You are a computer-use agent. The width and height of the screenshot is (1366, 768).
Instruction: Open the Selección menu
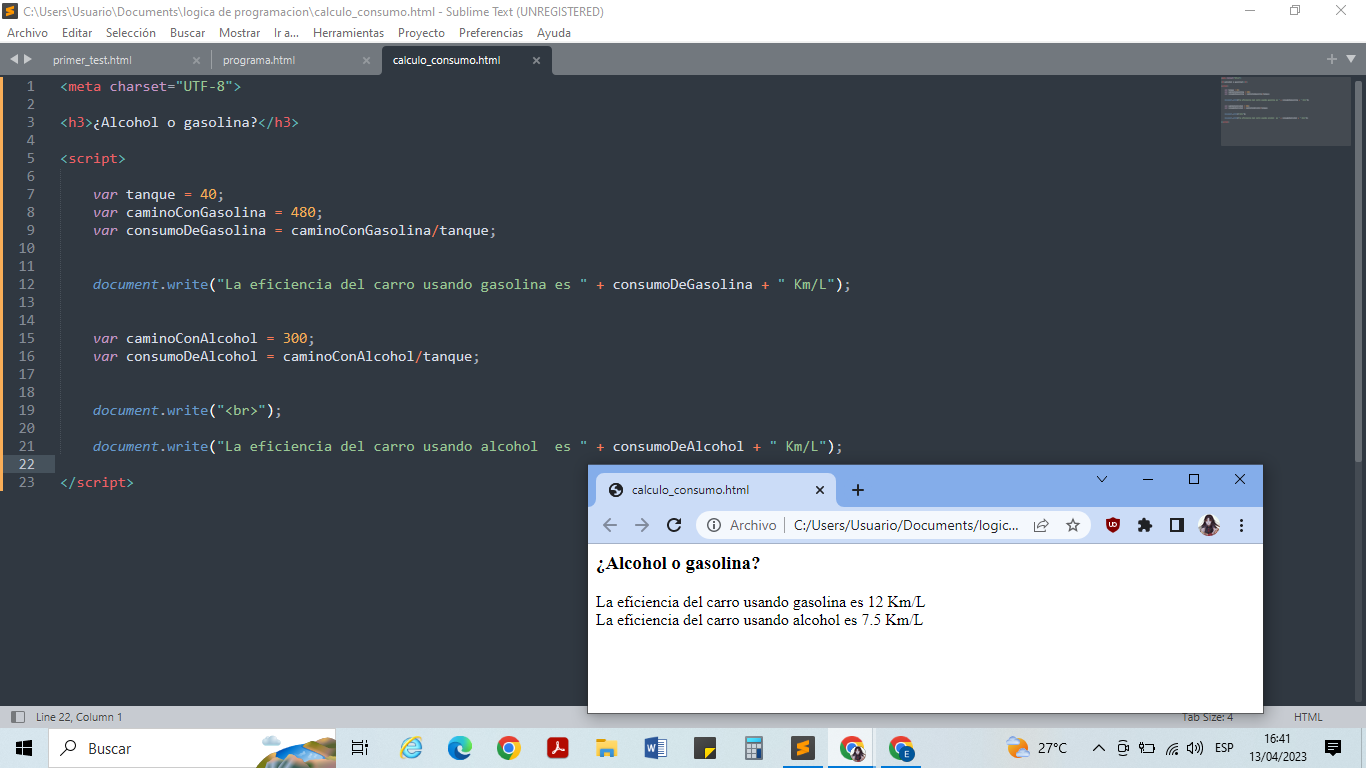(131, 33)
